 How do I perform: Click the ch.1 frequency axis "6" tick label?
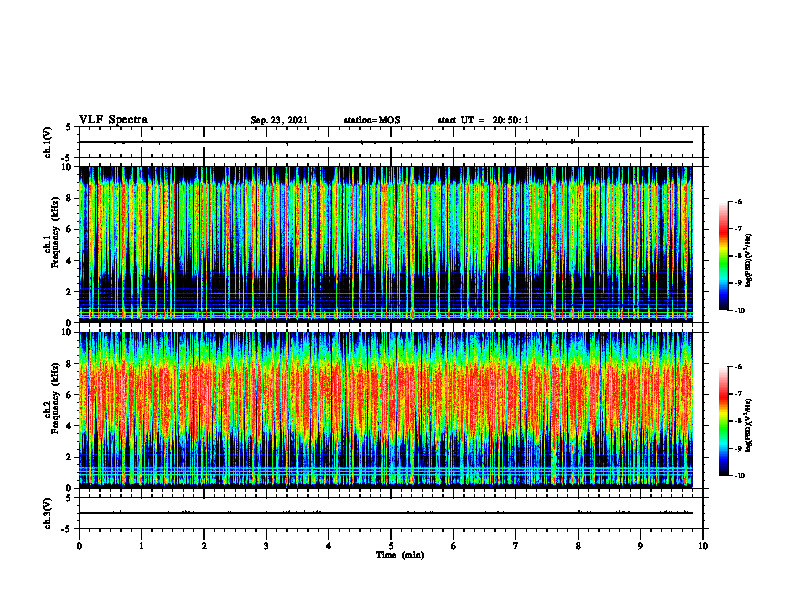pos(70,229)
